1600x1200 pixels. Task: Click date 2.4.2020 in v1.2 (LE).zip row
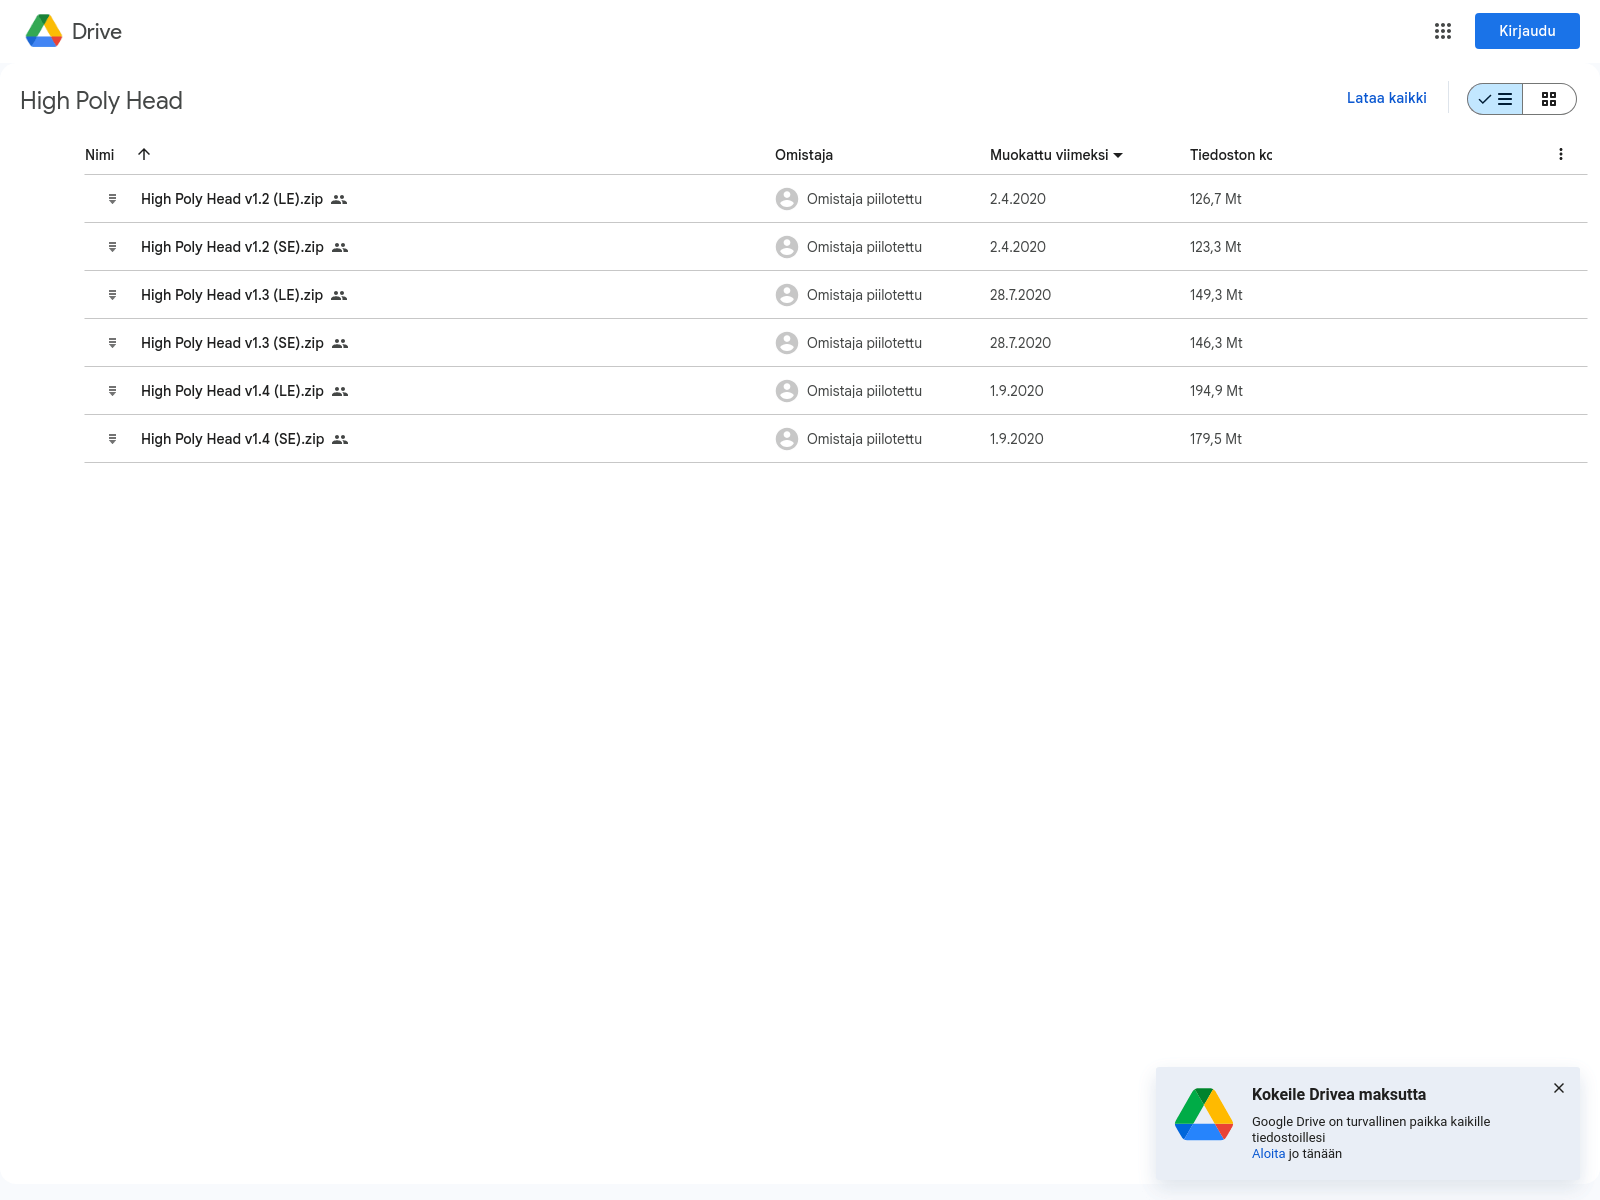1018,199
